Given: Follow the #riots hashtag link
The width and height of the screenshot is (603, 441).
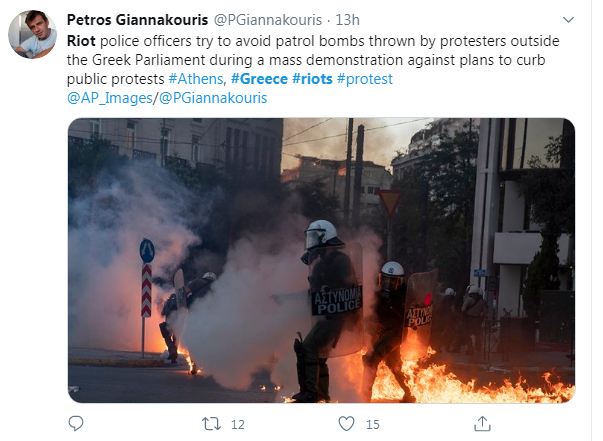Looking at the screenshot, I should click(x=312, y=79).
